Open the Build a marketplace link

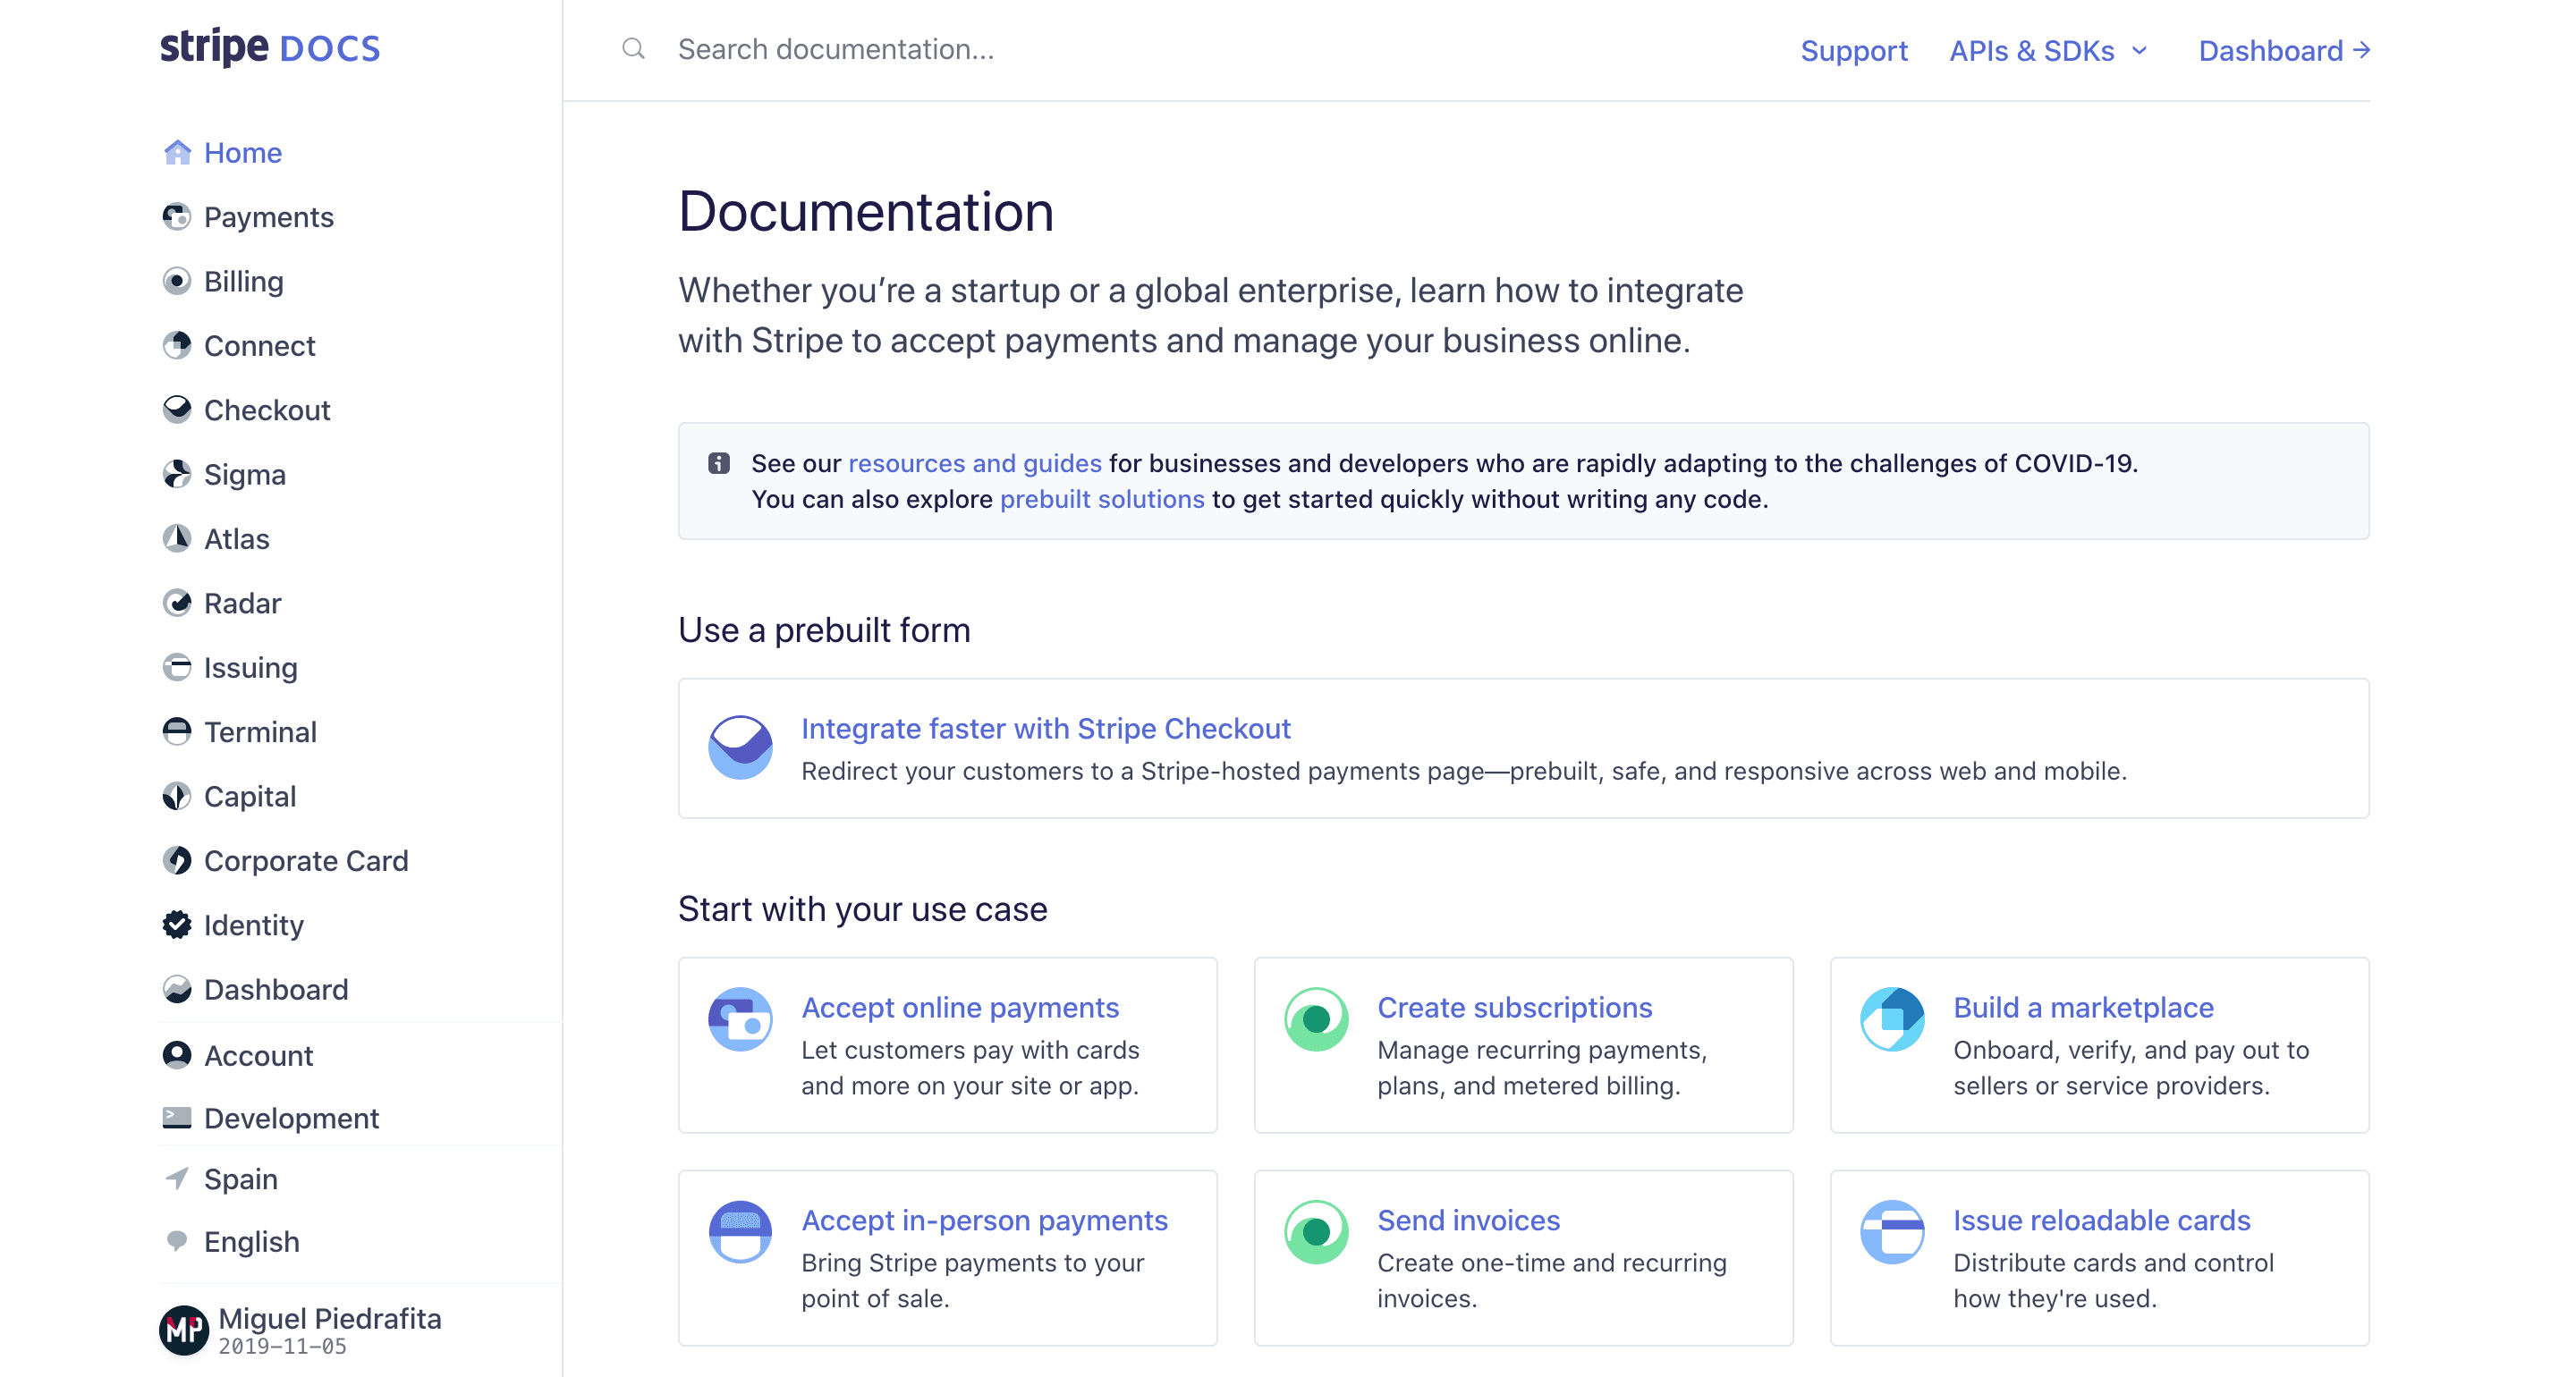2084,1008
